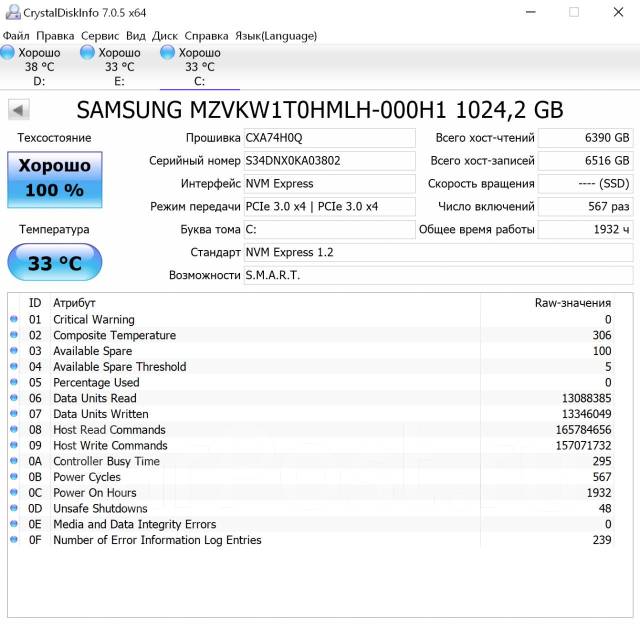Image resolution: width=640 pixels, height=624 pixels.
Task: Click the Хорошо 100 % health status button
Action: (54, 178)
